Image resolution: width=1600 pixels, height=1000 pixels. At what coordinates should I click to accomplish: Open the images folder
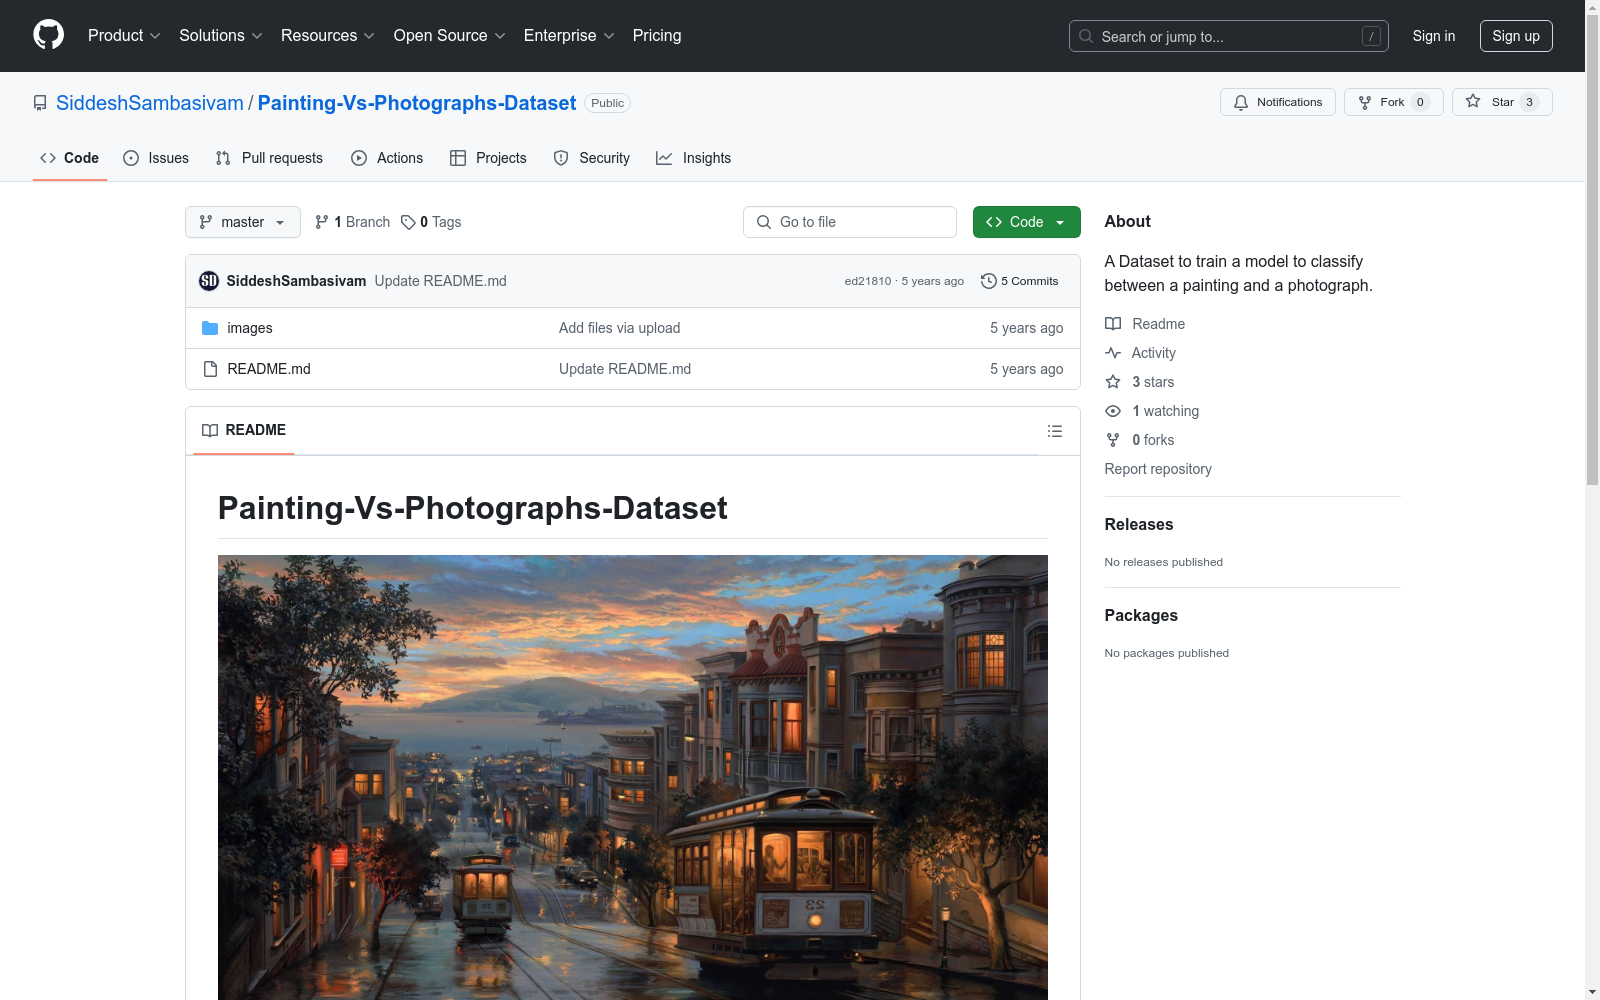(250, 328)
